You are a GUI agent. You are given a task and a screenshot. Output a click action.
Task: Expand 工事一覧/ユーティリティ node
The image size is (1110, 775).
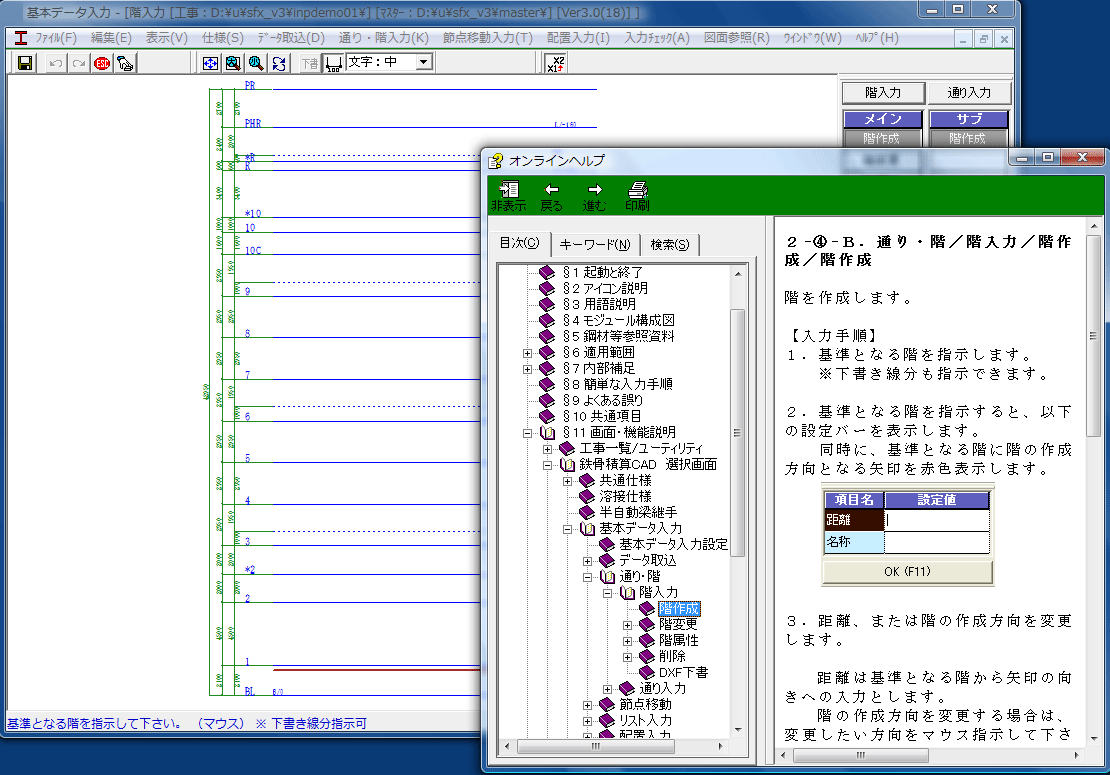click(x=547, y=449)
